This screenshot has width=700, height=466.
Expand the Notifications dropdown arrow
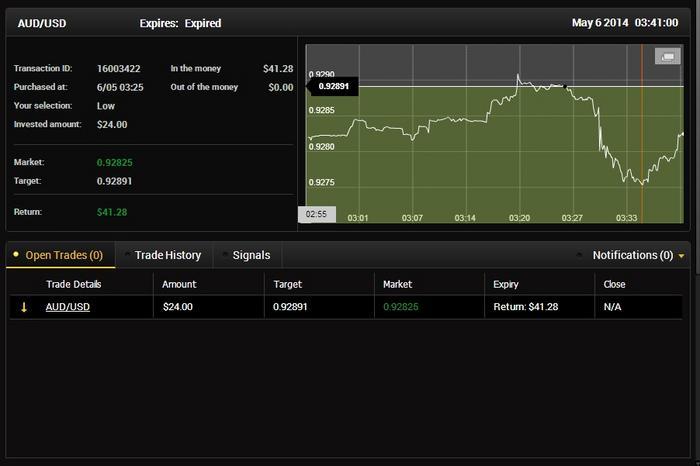click(x=681, y=256)
